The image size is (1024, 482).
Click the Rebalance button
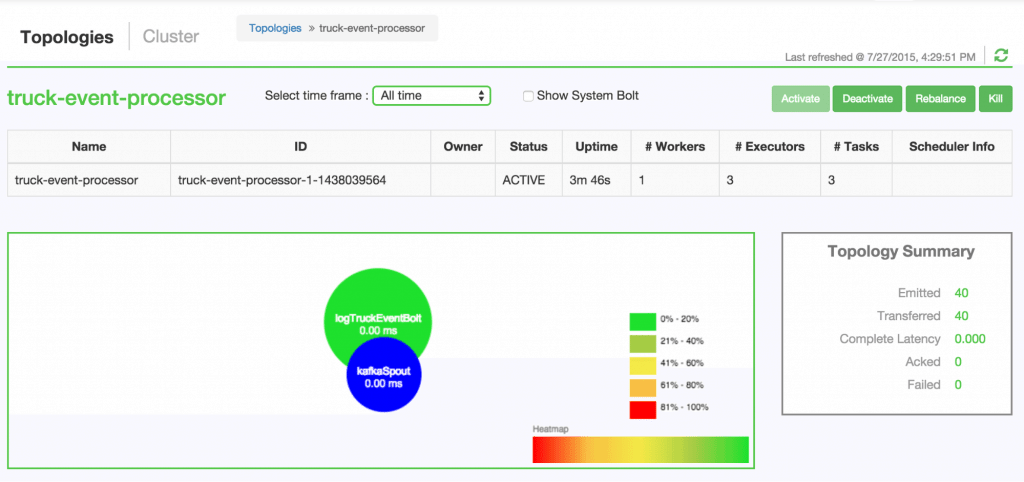point(938,99)
